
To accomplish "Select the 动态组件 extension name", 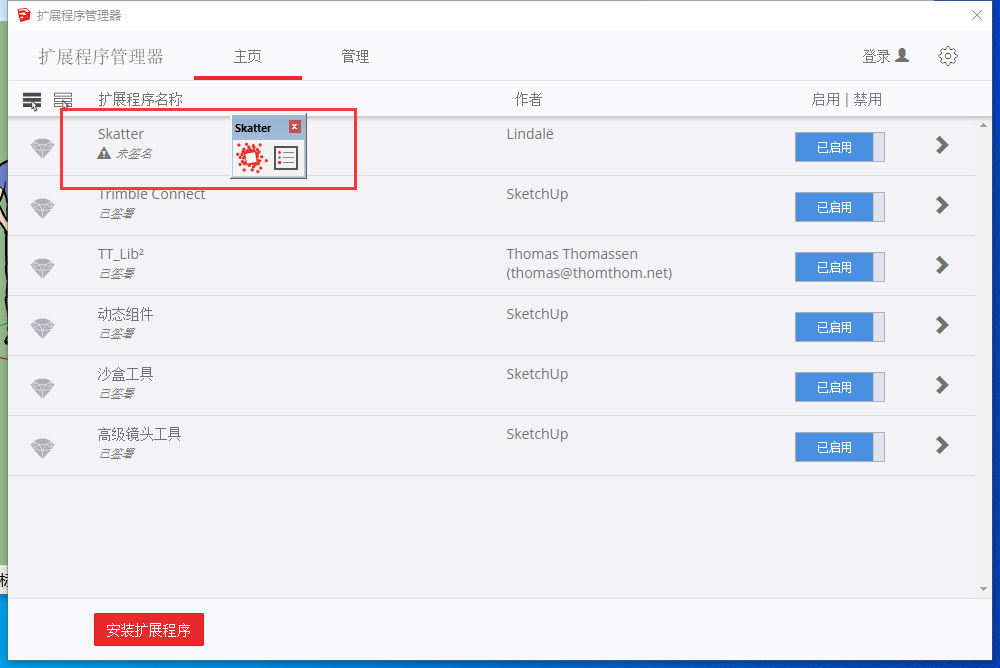I will [x=125, y=314].
